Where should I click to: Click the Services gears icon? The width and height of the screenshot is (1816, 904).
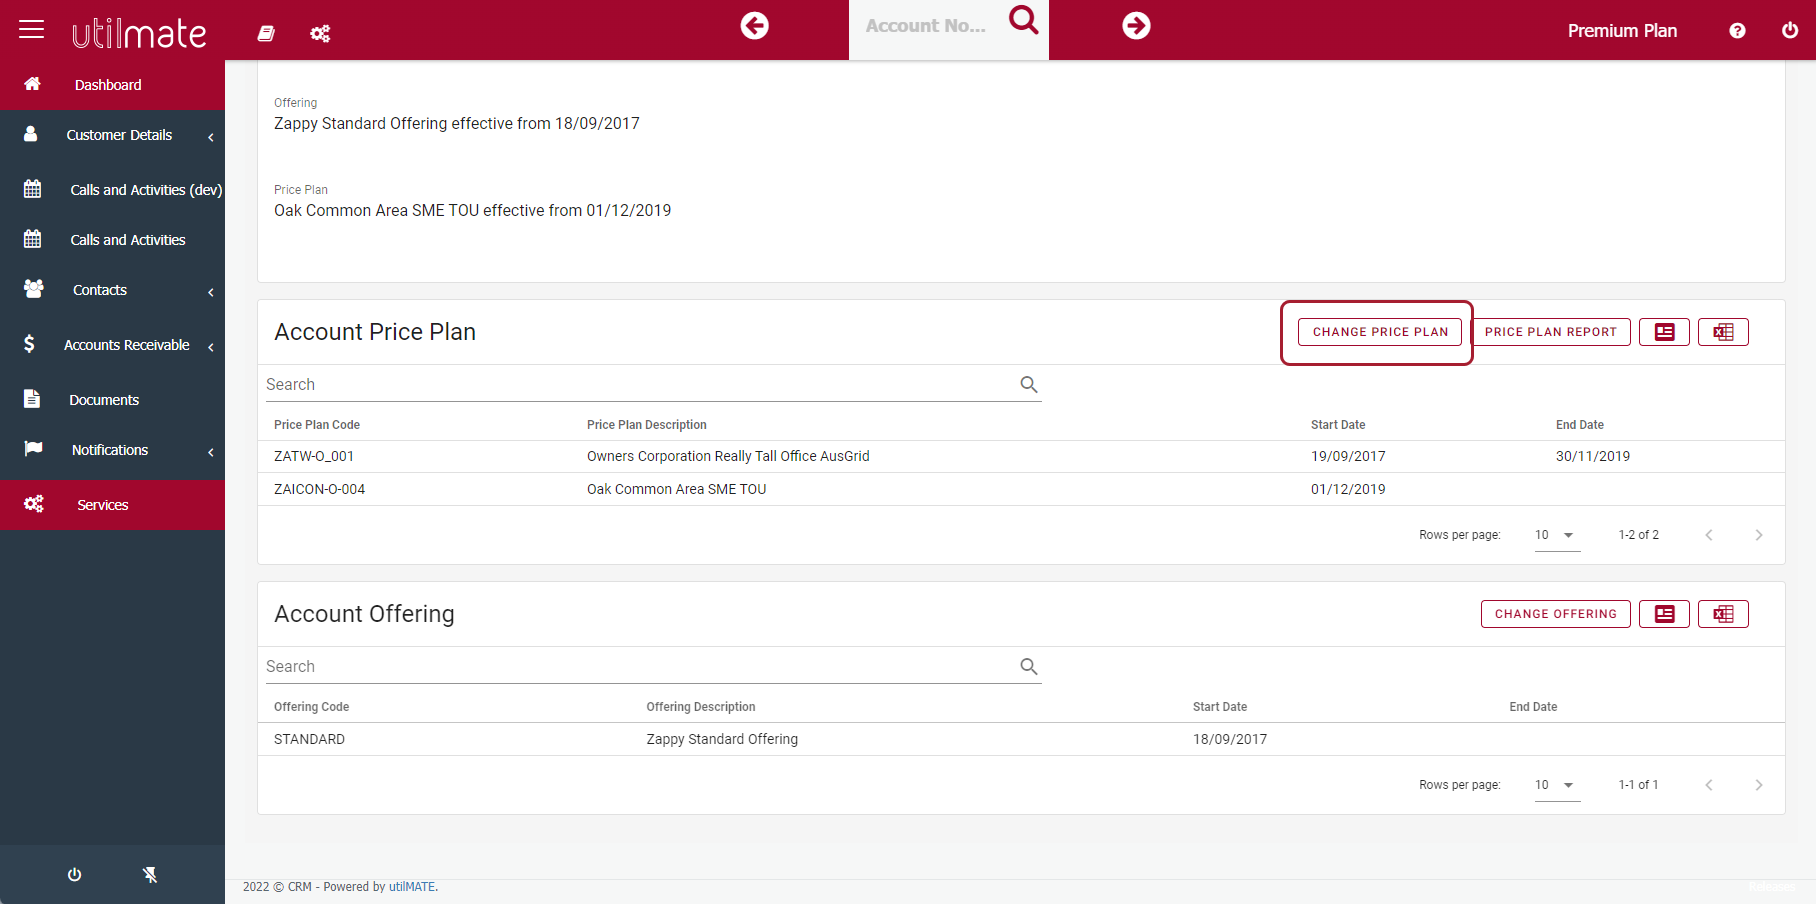click(33, 504)
